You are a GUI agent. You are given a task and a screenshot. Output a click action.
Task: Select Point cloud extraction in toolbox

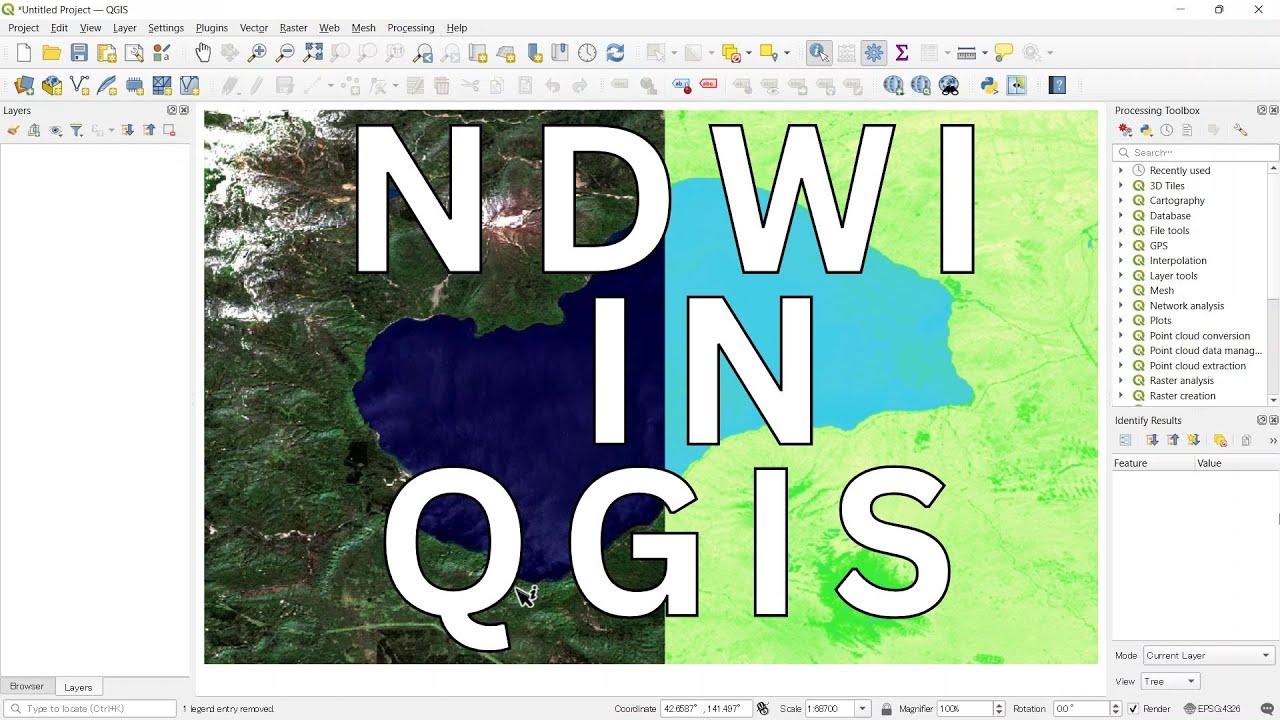[x=1197, y=366]
